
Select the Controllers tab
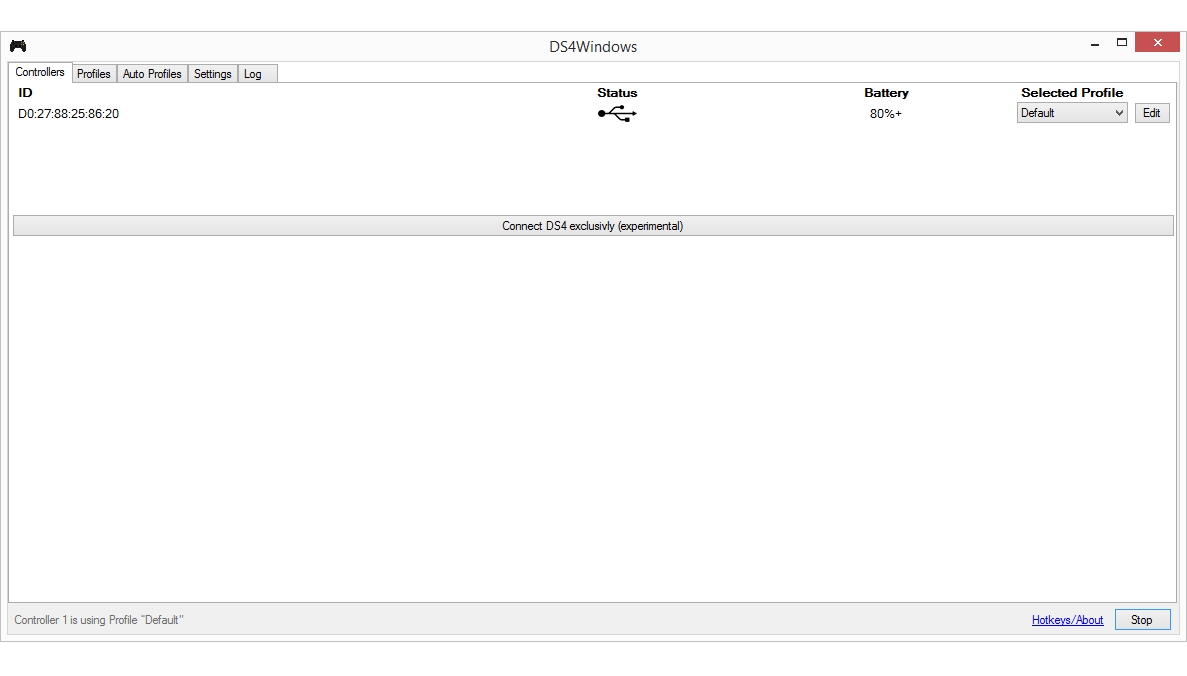point(39,72)
